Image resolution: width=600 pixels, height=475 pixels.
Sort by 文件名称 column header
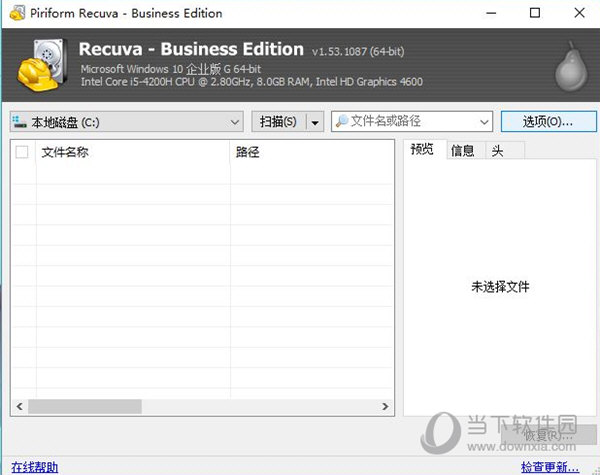[x=133, y=152]
